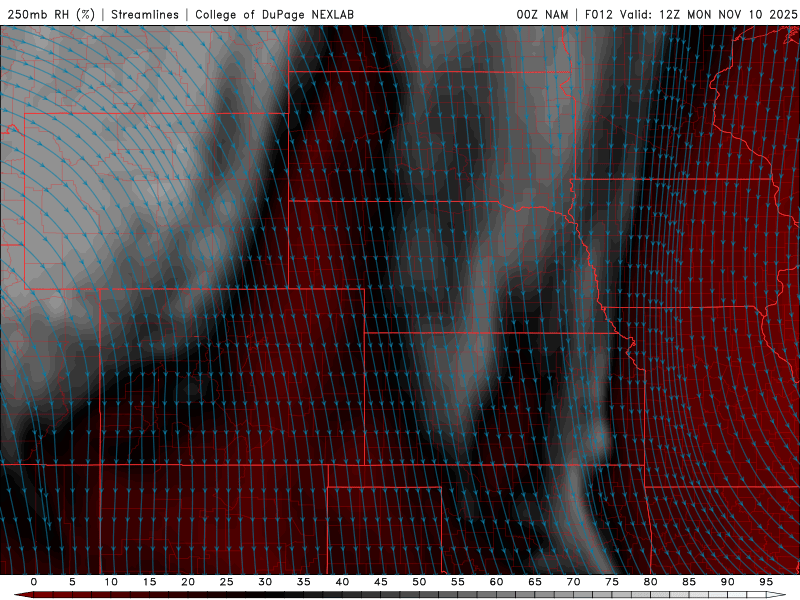Screen dimensions: 800x600
Task: Click the "30" label on the color scale
Action: point(265,582)
